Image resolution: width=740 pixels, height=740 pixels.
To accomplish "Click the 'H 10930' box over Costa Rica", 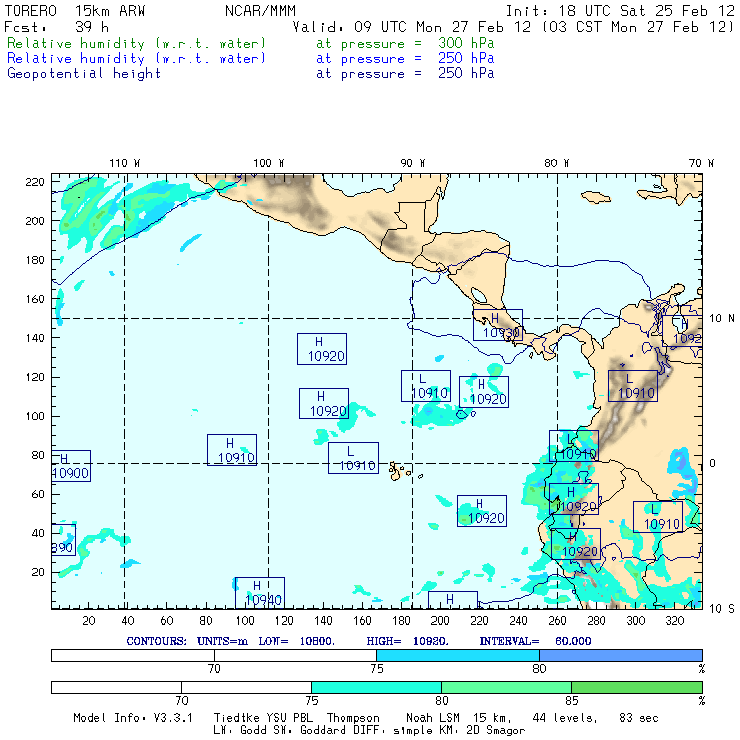I will (x=498, y=325).
